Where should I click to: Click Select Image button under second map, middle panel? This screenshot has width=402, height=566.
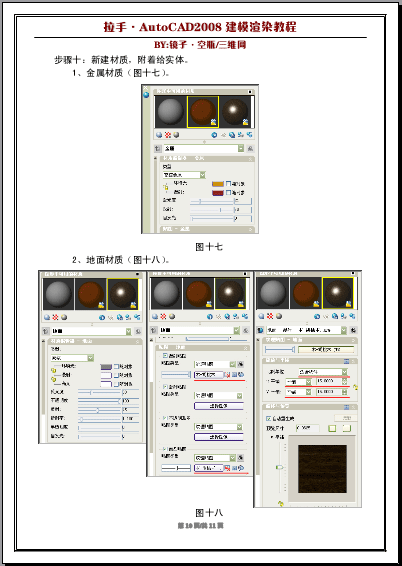[x=219, y=406]
